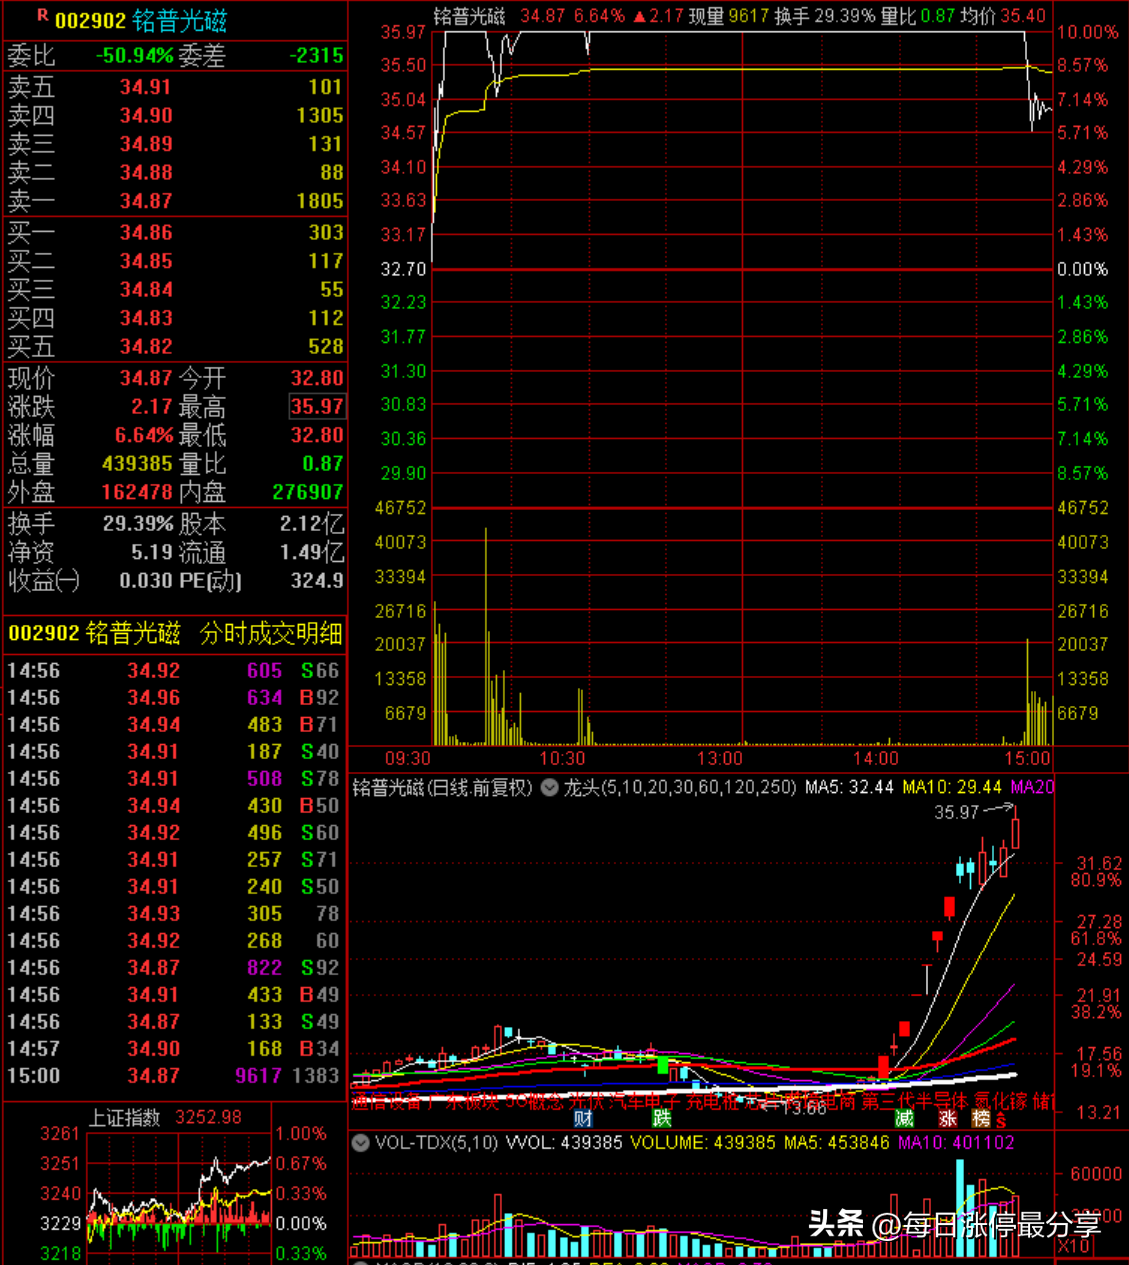The width and height of the screenshot is (1129, 1265).
Task: Open the 充电桩 concept tag
Action: [712, 1101]
